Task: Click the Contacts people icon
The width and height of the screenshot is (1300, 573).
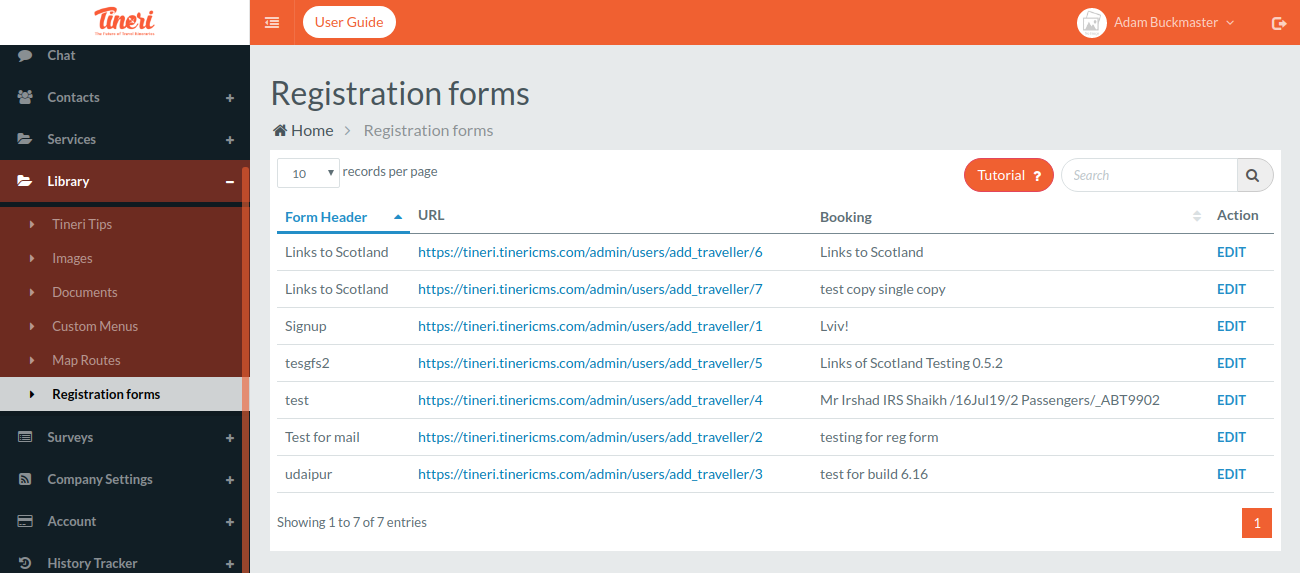Action: pyautogui.click(x=25, y=97)
